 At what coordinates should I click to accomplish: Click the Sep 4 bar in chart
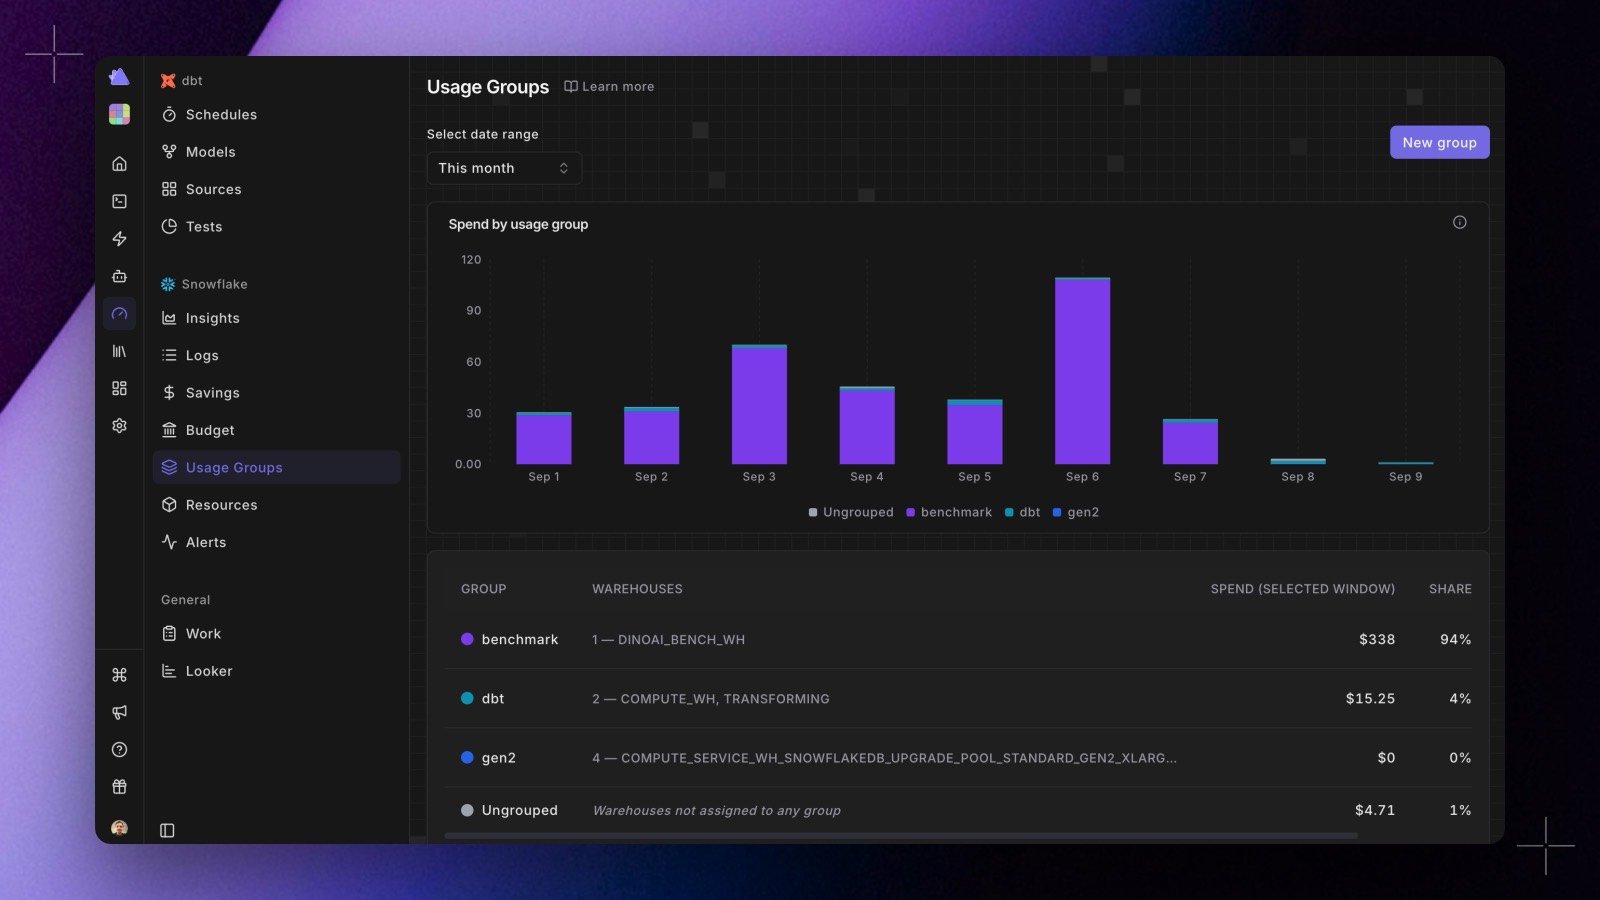tap(867, 425)
